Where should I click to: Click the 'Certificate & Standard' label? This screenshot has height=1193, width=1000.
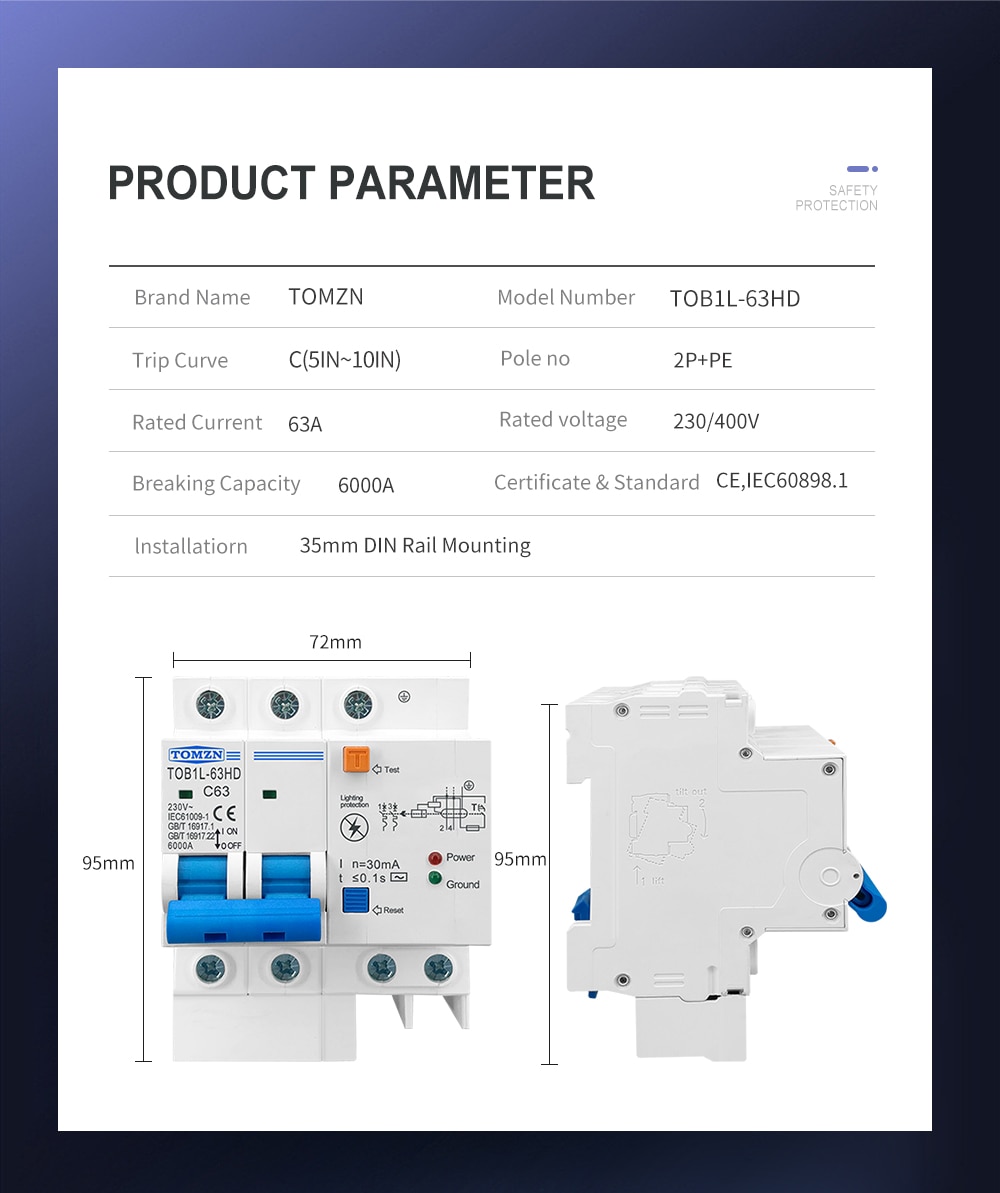pyautogui.click(x=597, y=482)
